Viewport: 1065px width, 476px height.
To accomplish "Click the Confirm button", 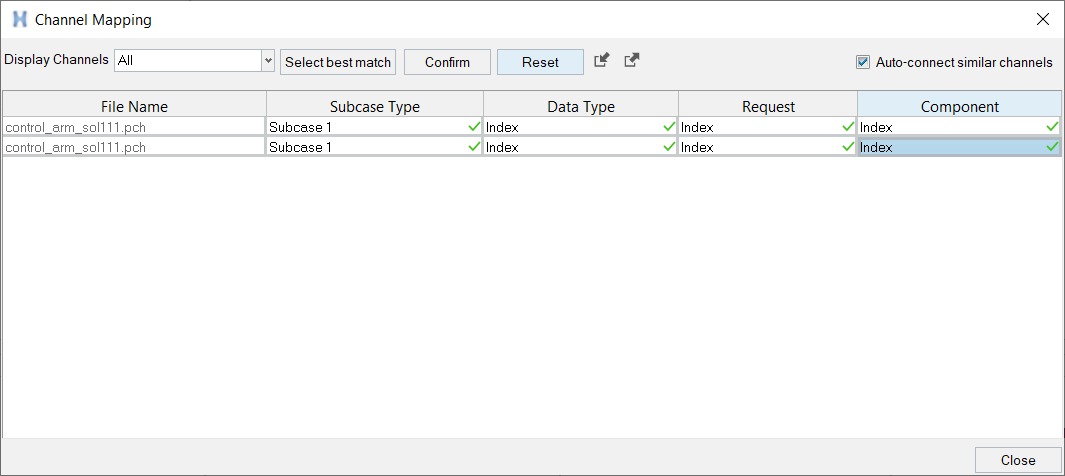I will 447,62.
